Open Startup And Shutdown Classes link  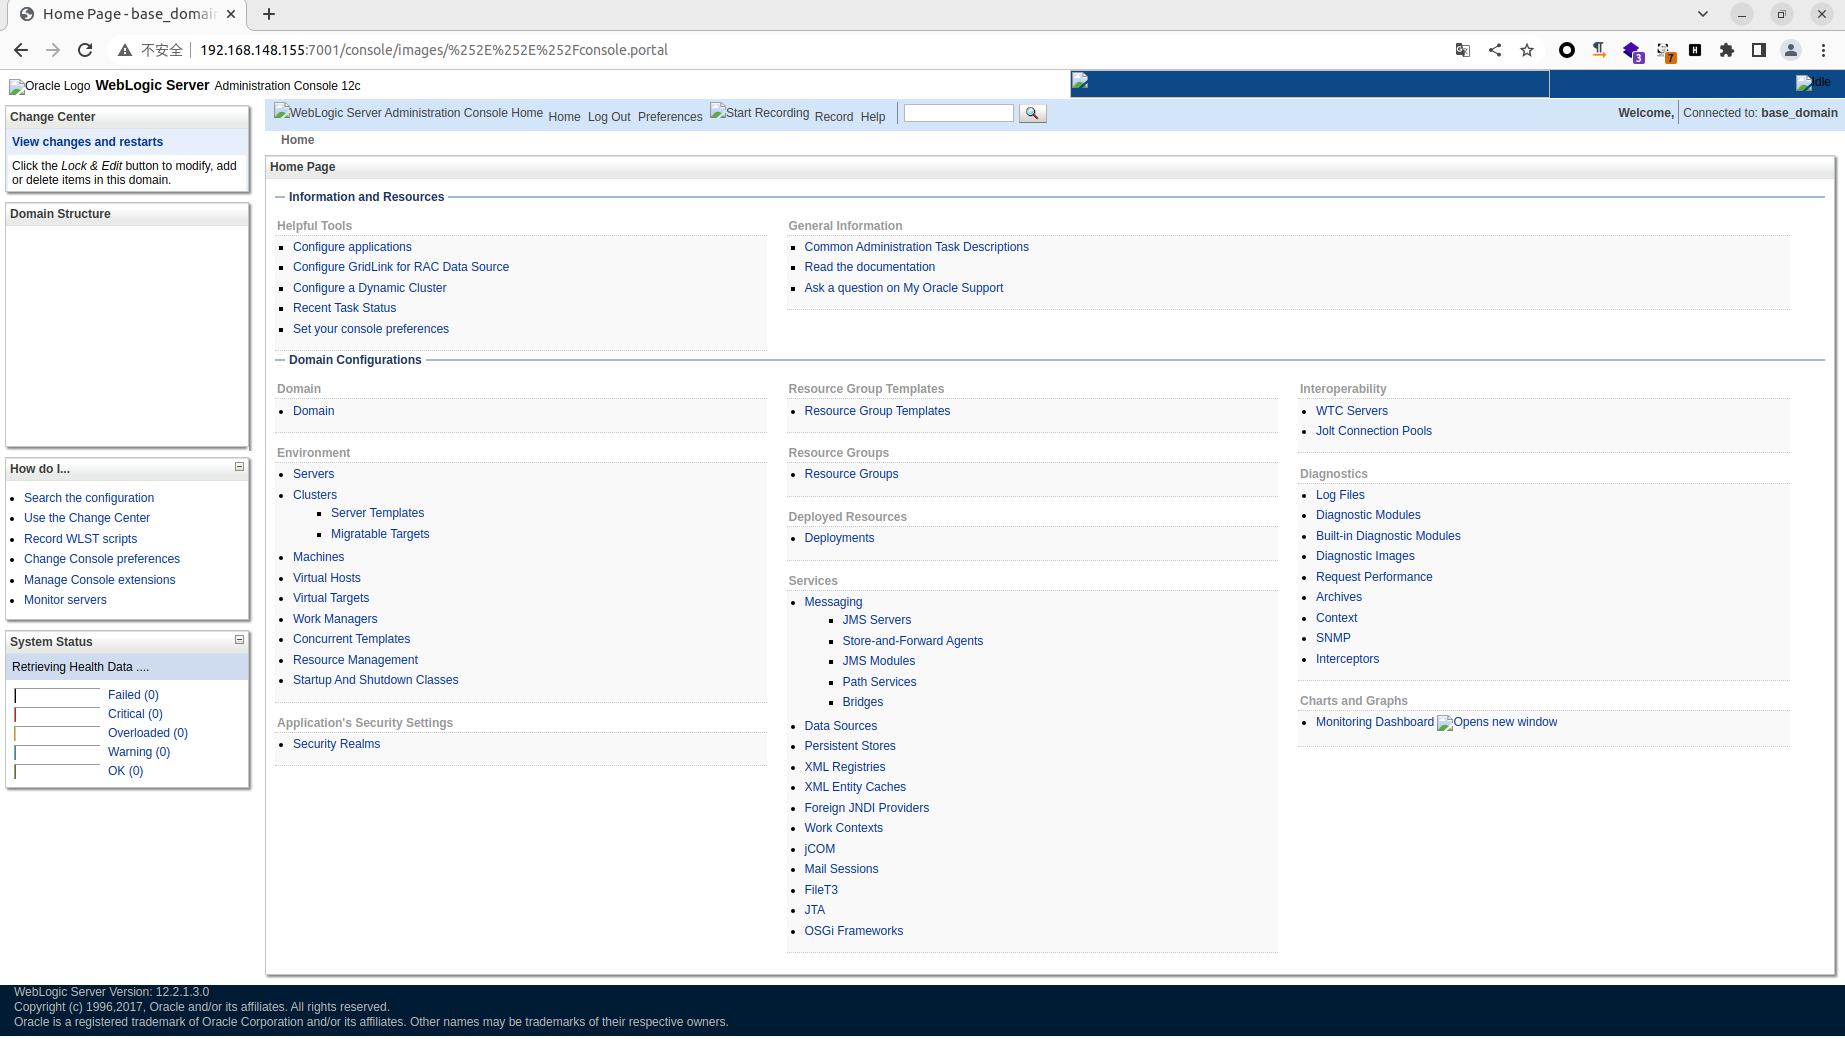pos(375,680)
